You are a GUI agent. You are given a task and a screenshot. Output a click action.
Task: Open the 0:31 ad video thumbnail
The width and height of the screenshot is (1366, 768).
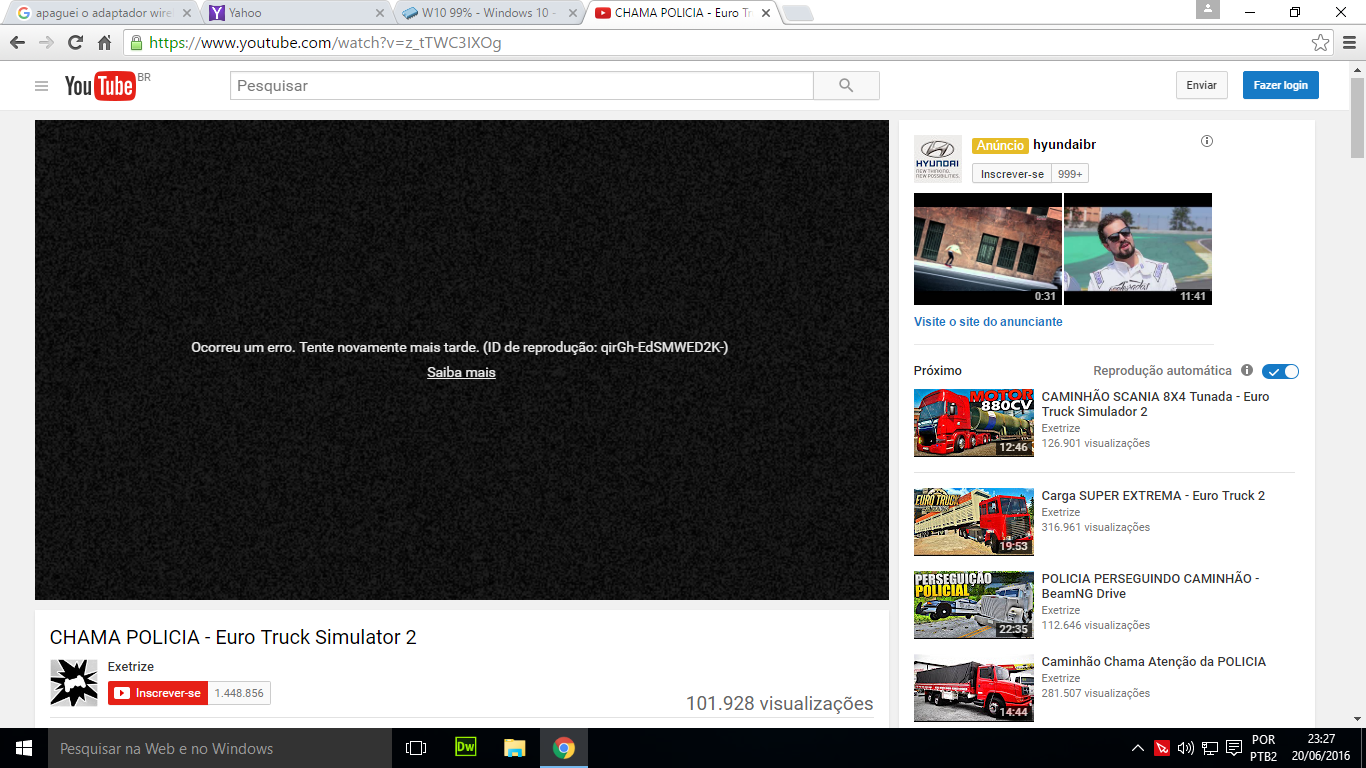point(988,249)
